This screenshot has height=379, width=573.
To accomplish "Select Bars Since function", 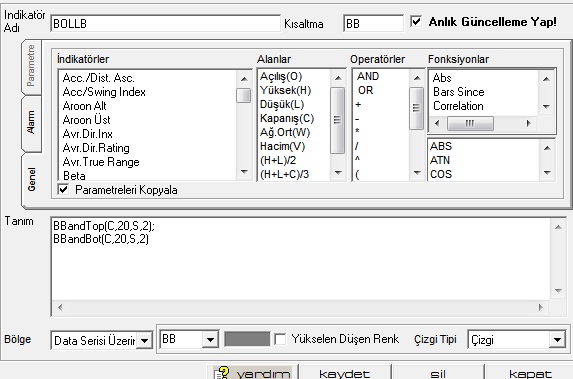I will tap(458, 92).
